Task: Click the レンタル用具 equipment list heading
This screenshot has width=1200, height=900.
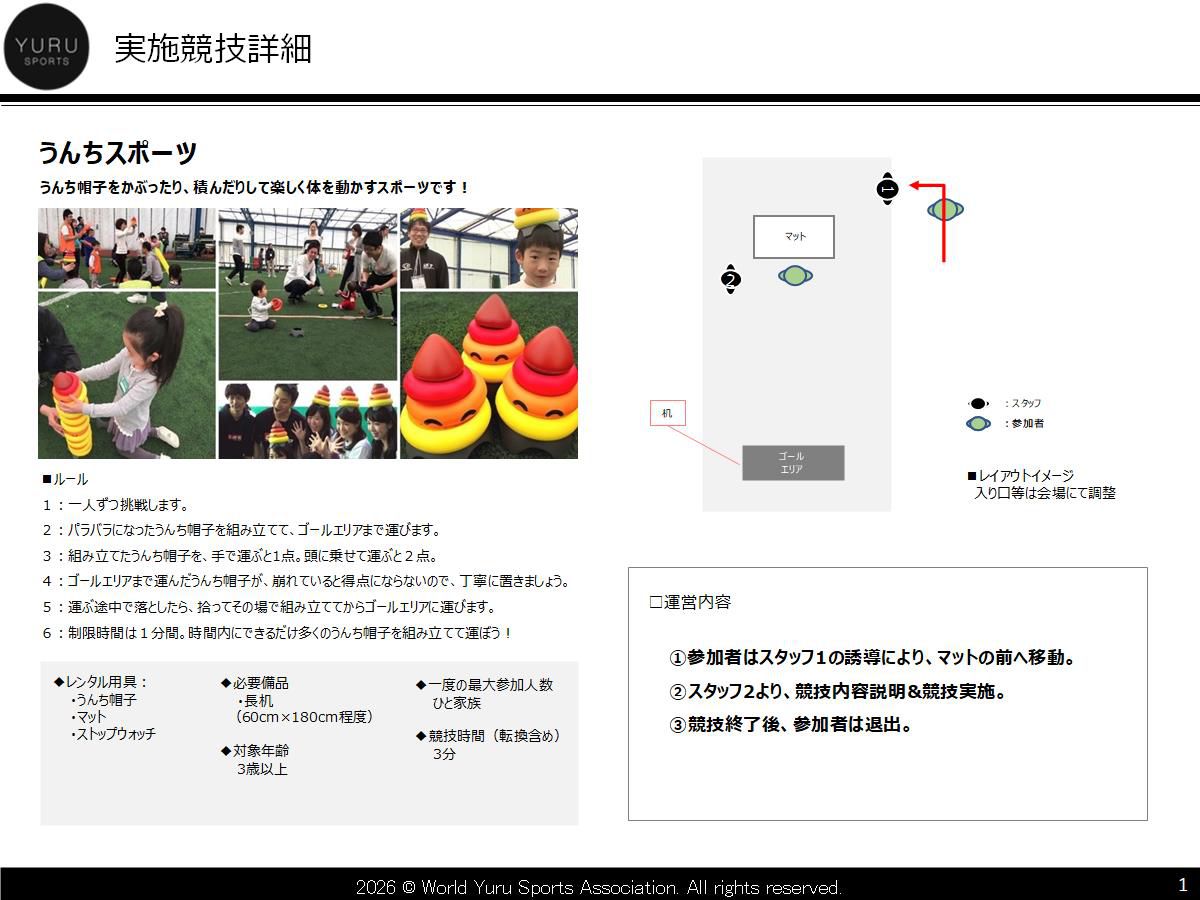Action: 101,683
